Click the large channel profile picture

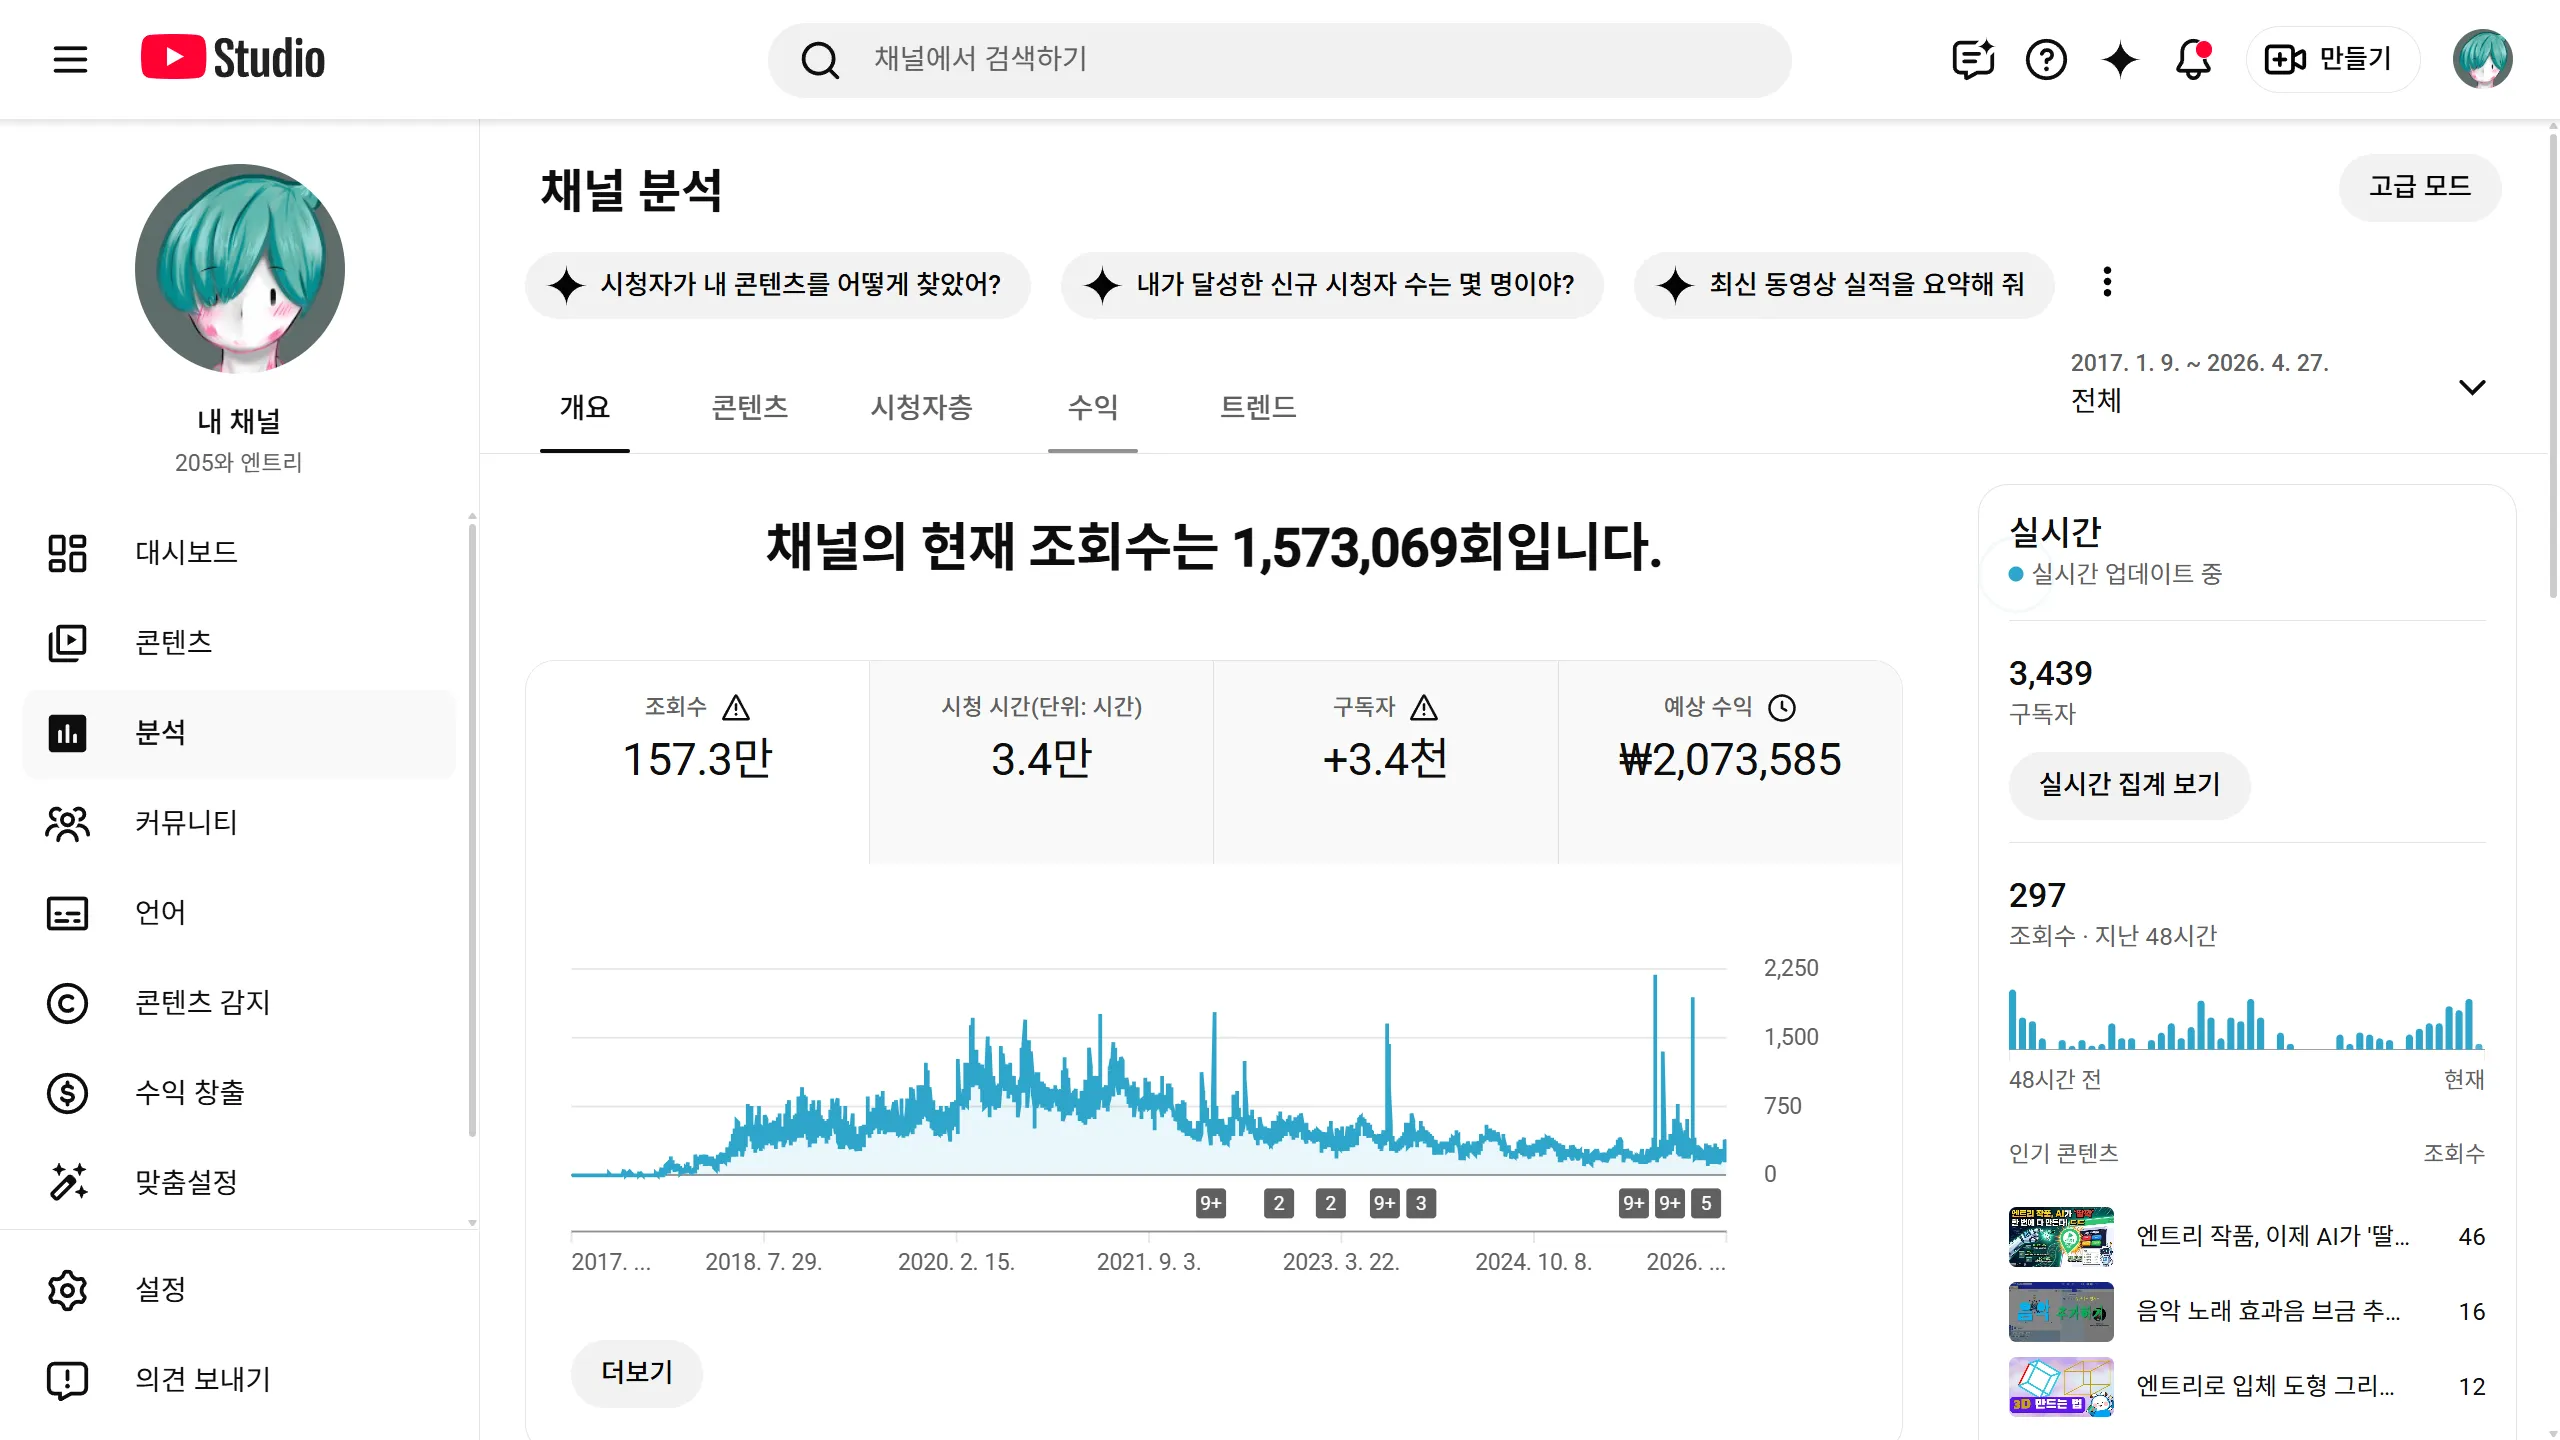(240, 269)
